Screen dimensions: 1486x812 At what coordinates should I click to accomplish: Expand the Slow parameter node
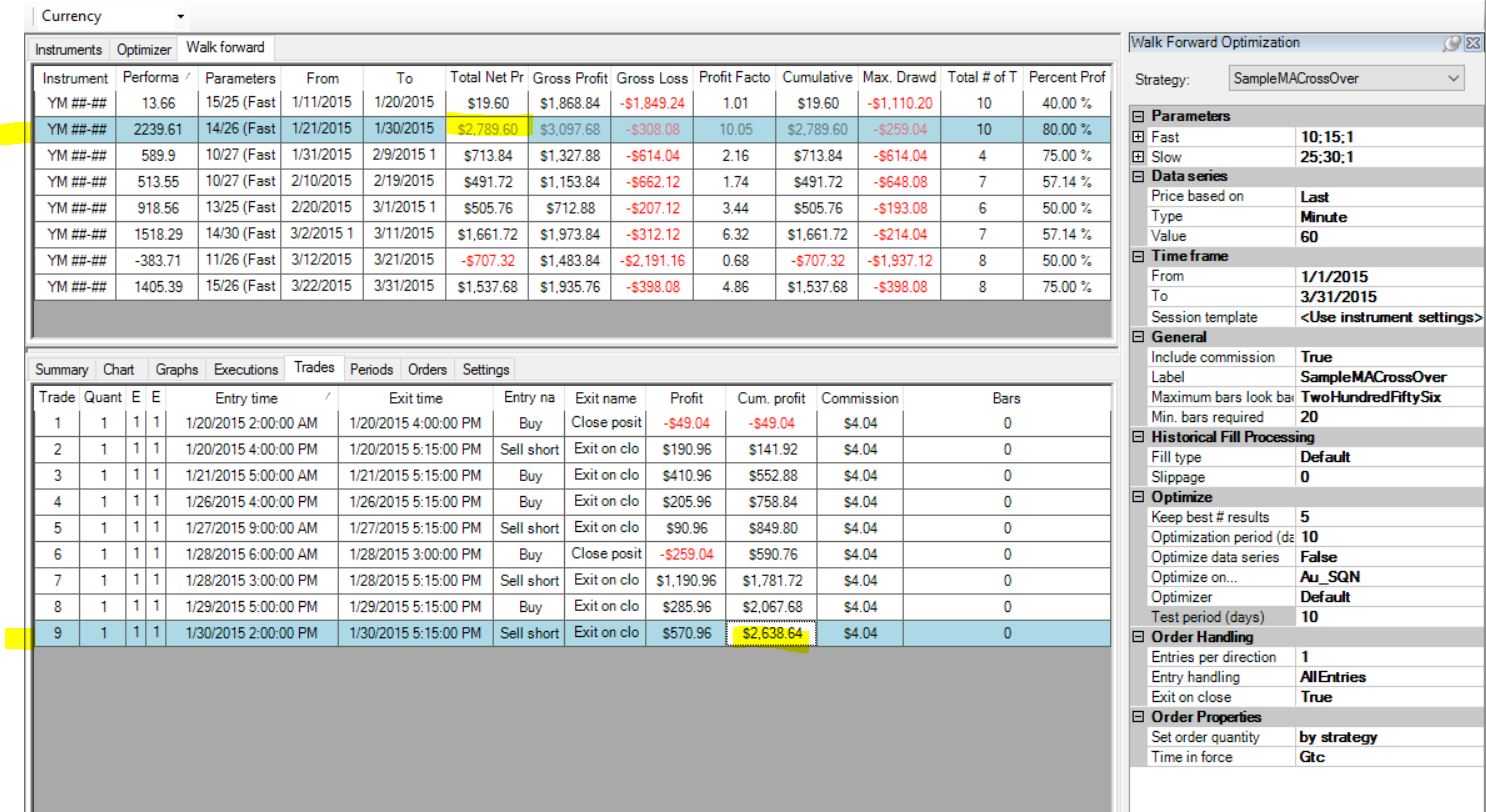1138,156
